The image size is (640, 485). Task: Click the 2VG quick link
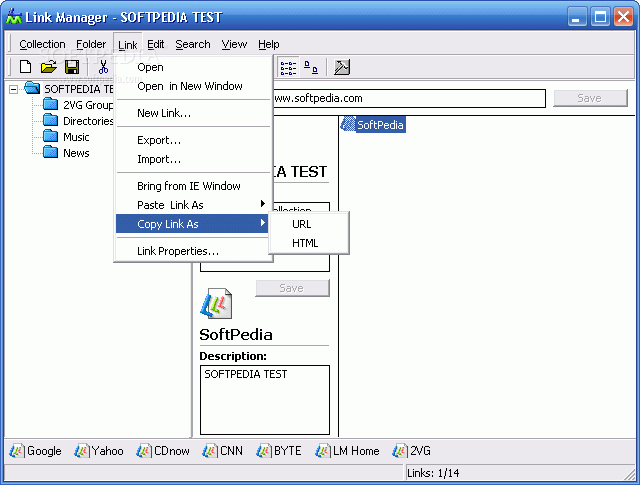tap(411, 451)
